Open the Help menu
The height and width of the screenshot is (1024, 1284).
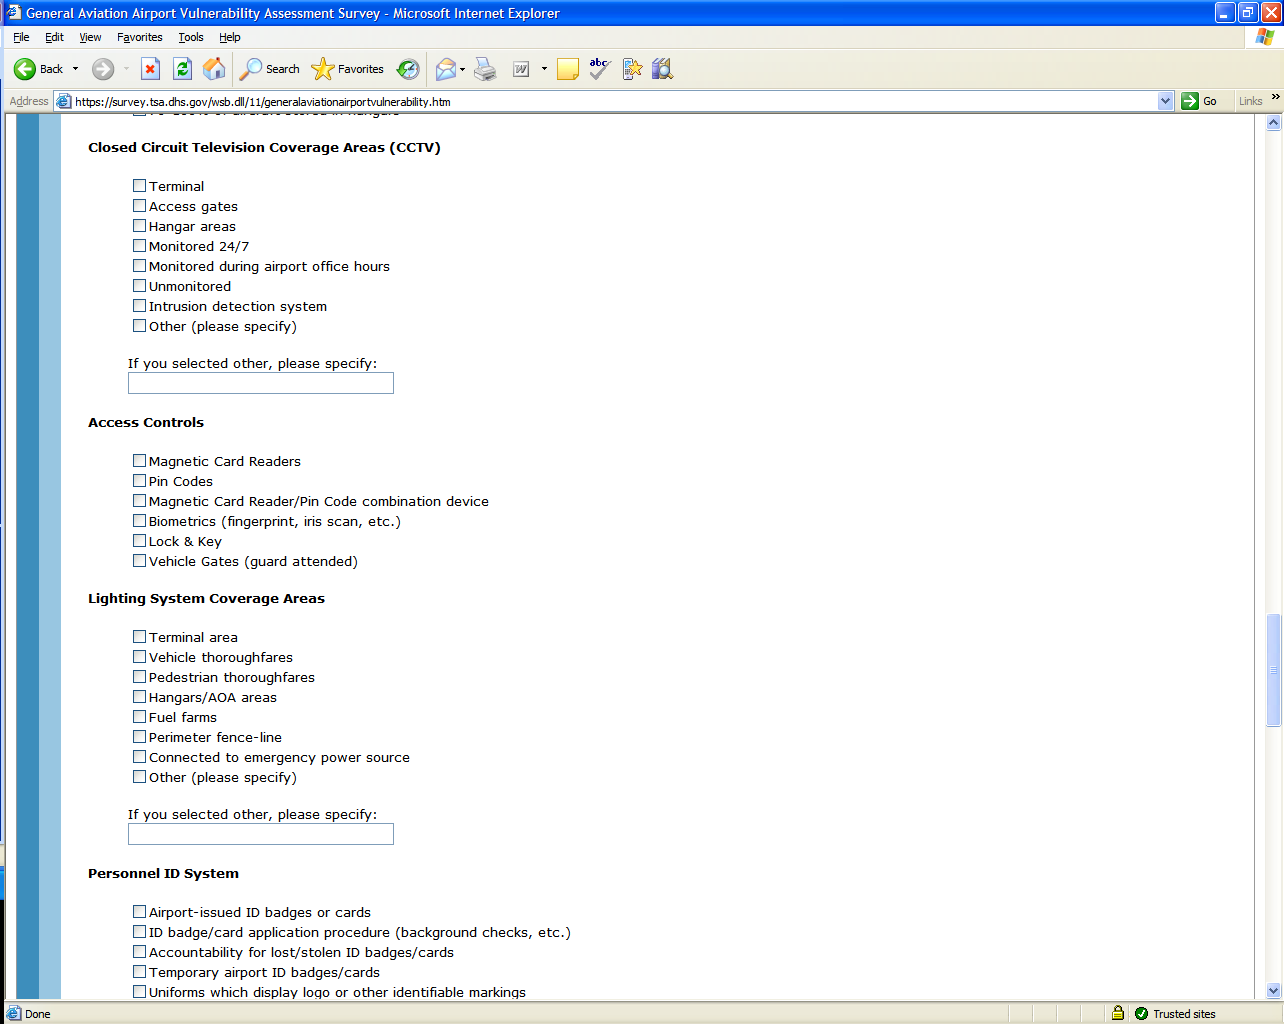coord(230,37)
